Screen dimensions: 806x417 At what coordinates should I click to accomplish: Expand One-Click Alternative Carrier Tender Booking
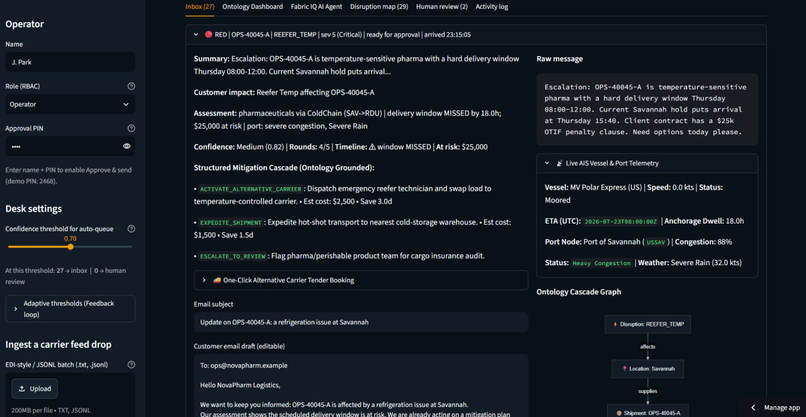pyautogui.click(x=361, y=280)
